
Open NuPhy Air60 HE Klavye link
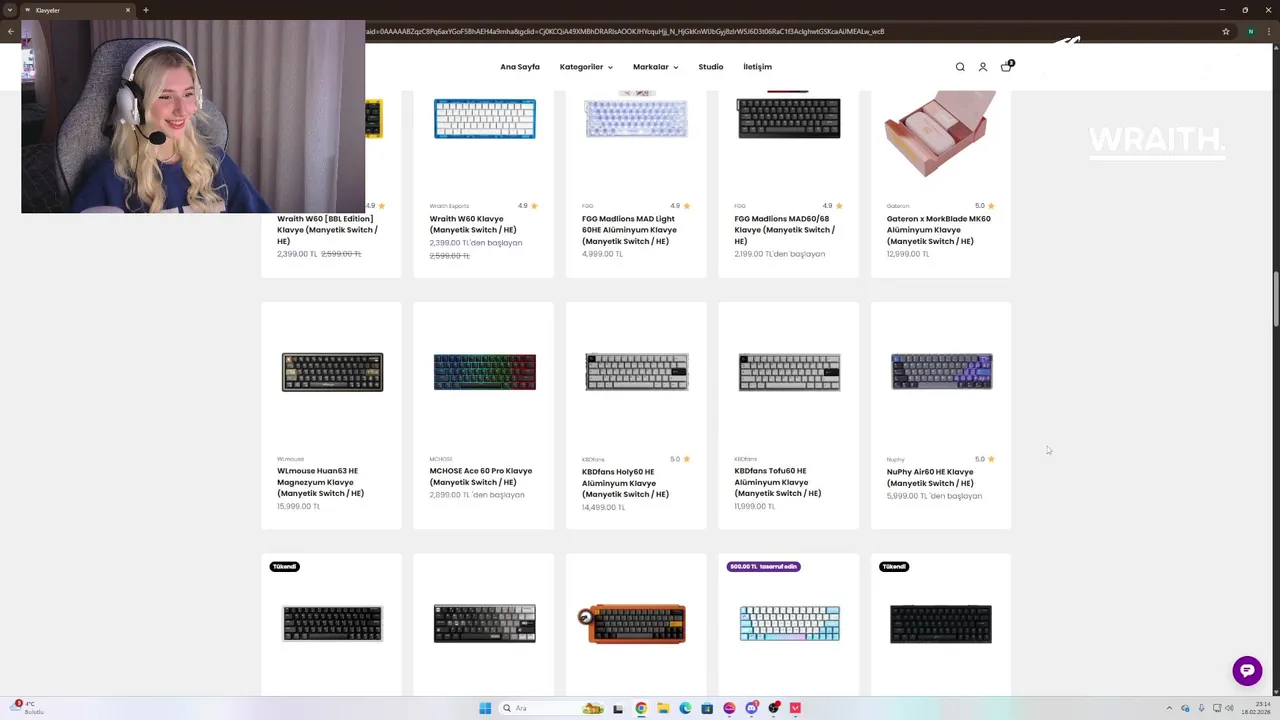(x=930, y=477)
